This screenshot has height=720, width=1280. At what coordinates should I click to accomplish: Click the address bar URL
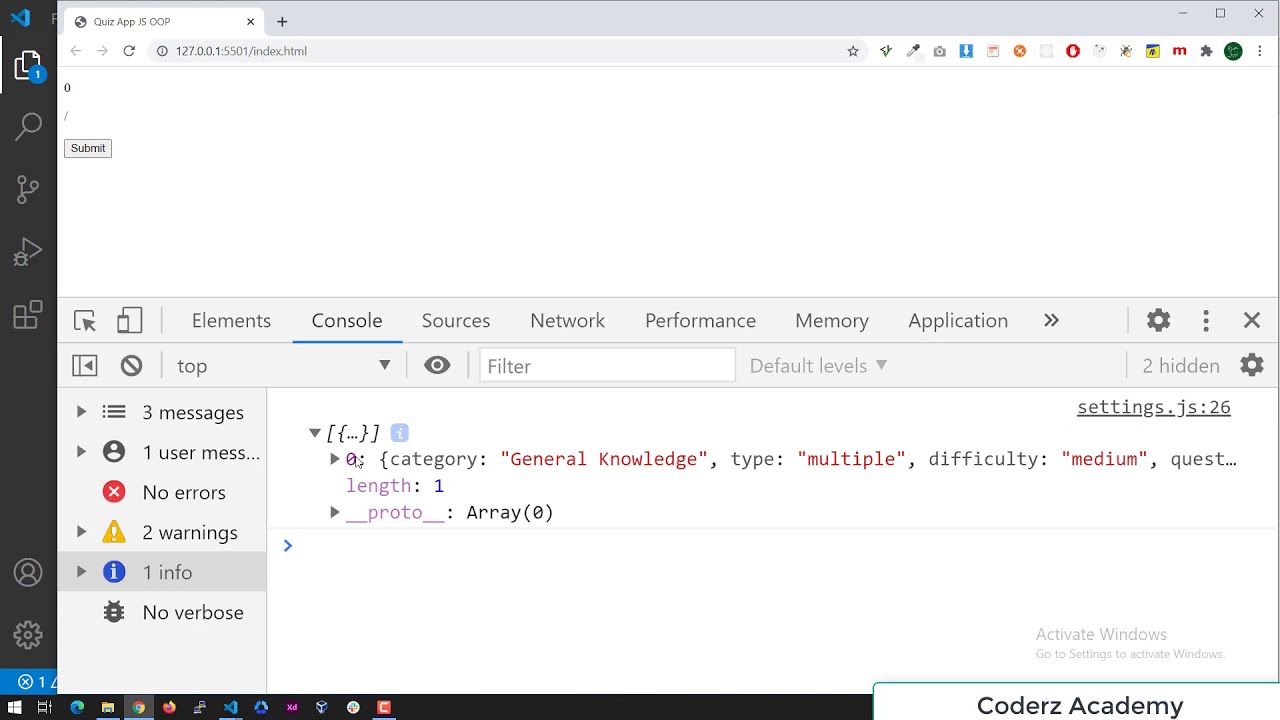tap(241, 51)
